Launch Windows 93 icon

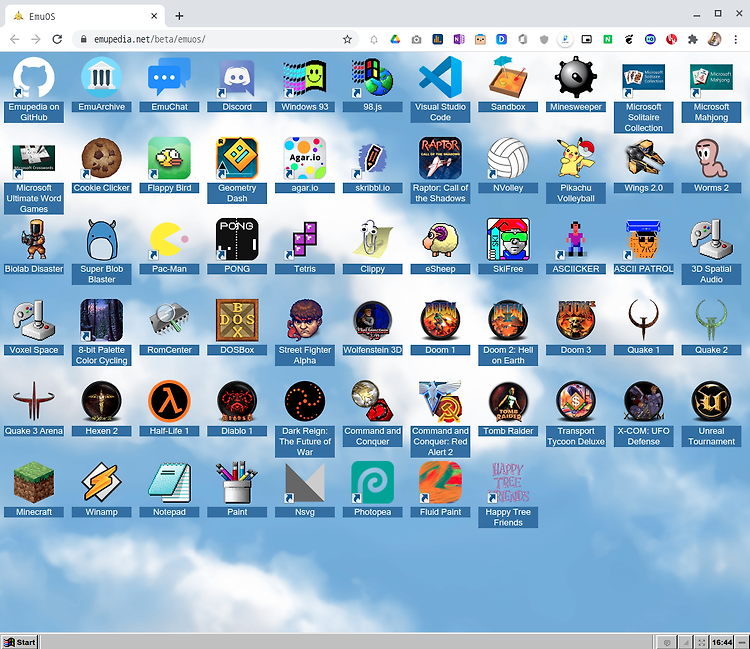[305, 77]
